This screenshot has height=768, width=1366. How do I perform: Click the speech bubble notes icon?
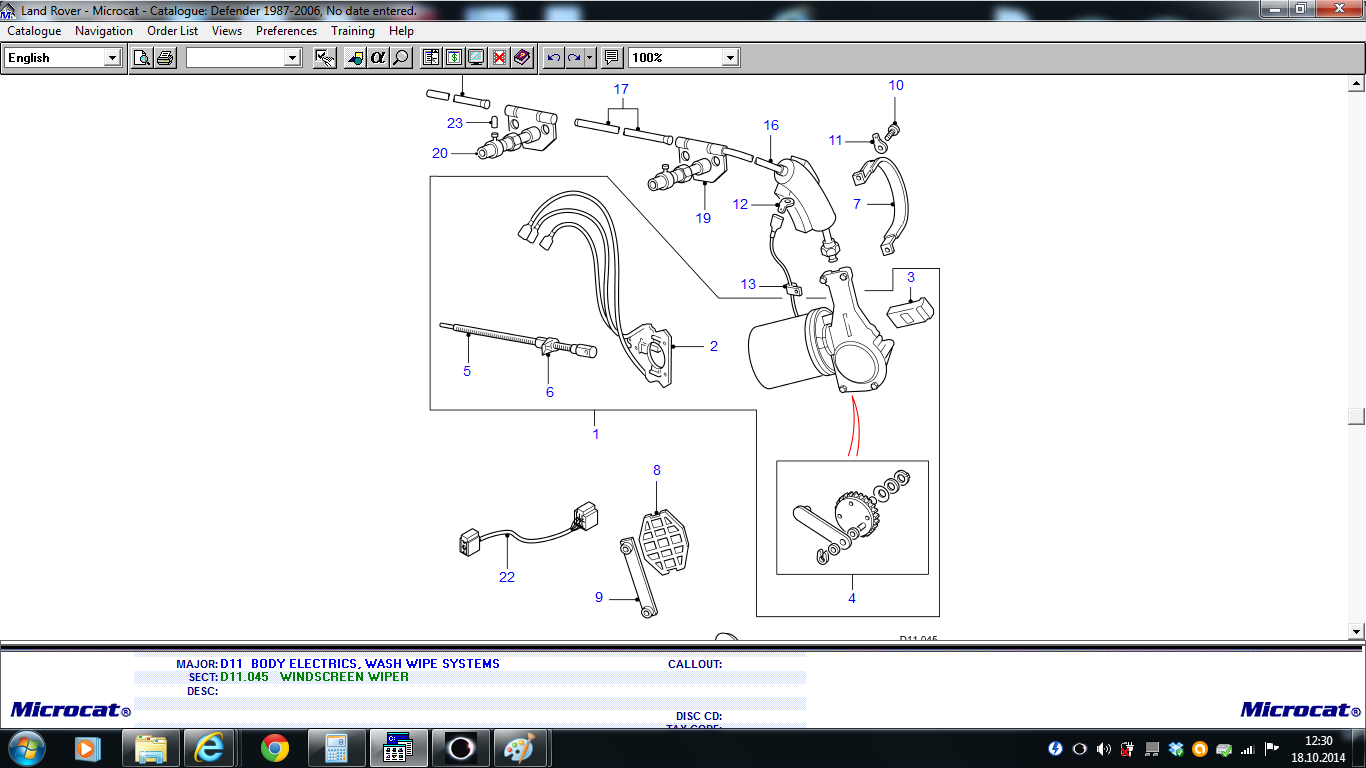coord(612,58)
